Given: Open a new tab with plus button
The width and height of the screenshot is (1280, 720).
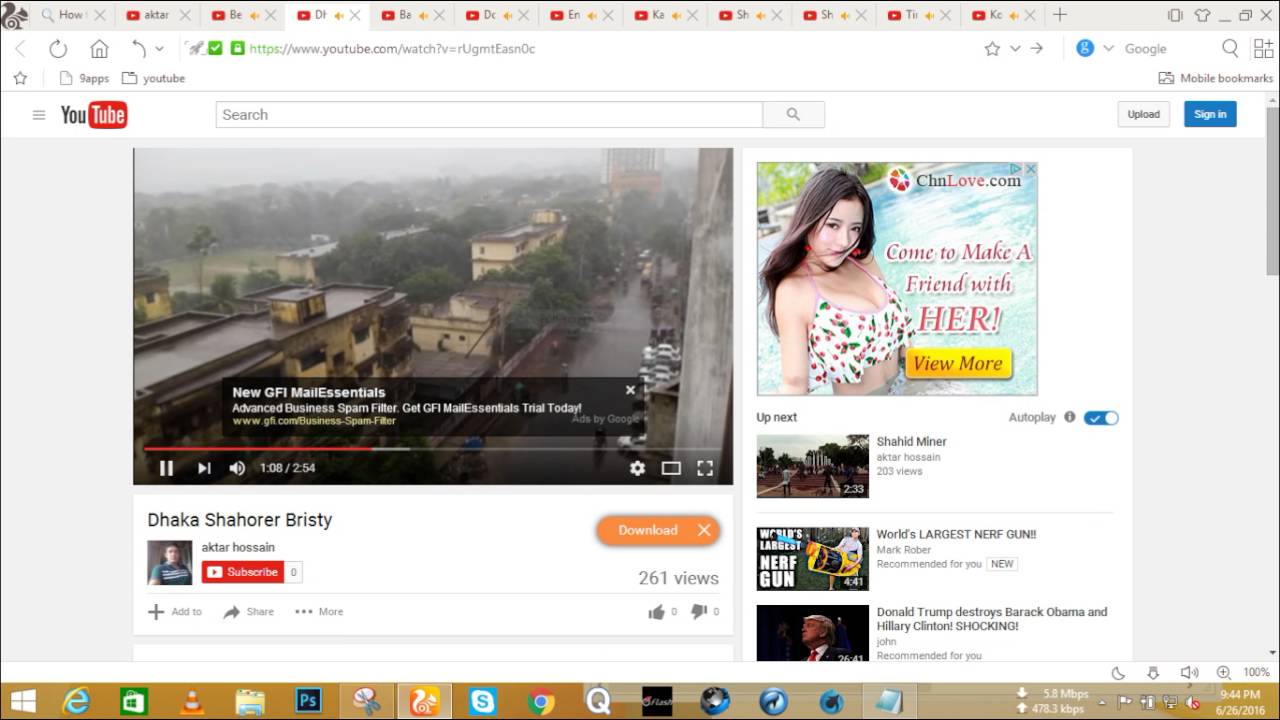Looking at the screenshot, I should point(1060,14).
